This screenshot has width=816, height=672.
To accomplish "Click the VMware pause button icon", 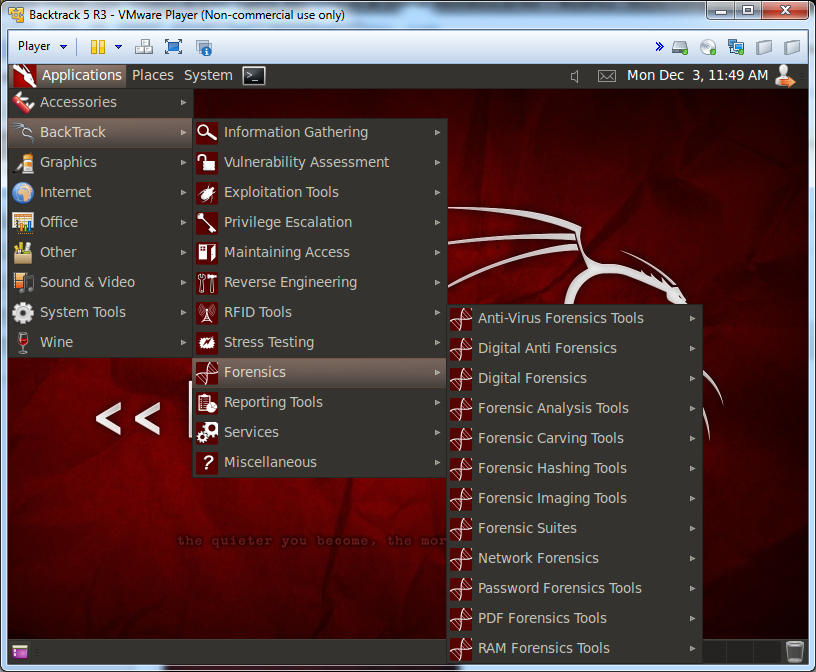I will click(x=98, y=47).
